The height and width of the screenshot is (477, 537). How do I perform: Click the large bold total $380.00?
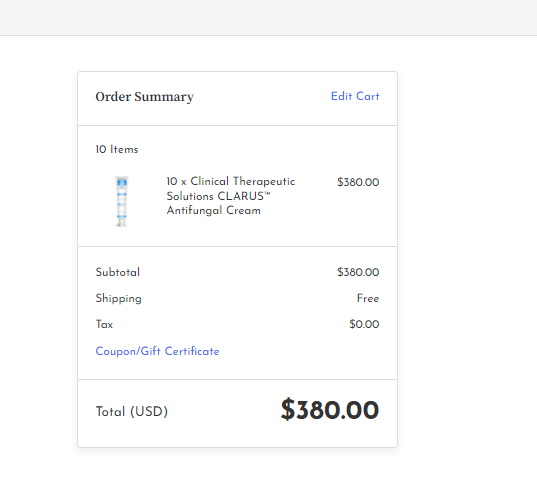[x=330, y=410]
